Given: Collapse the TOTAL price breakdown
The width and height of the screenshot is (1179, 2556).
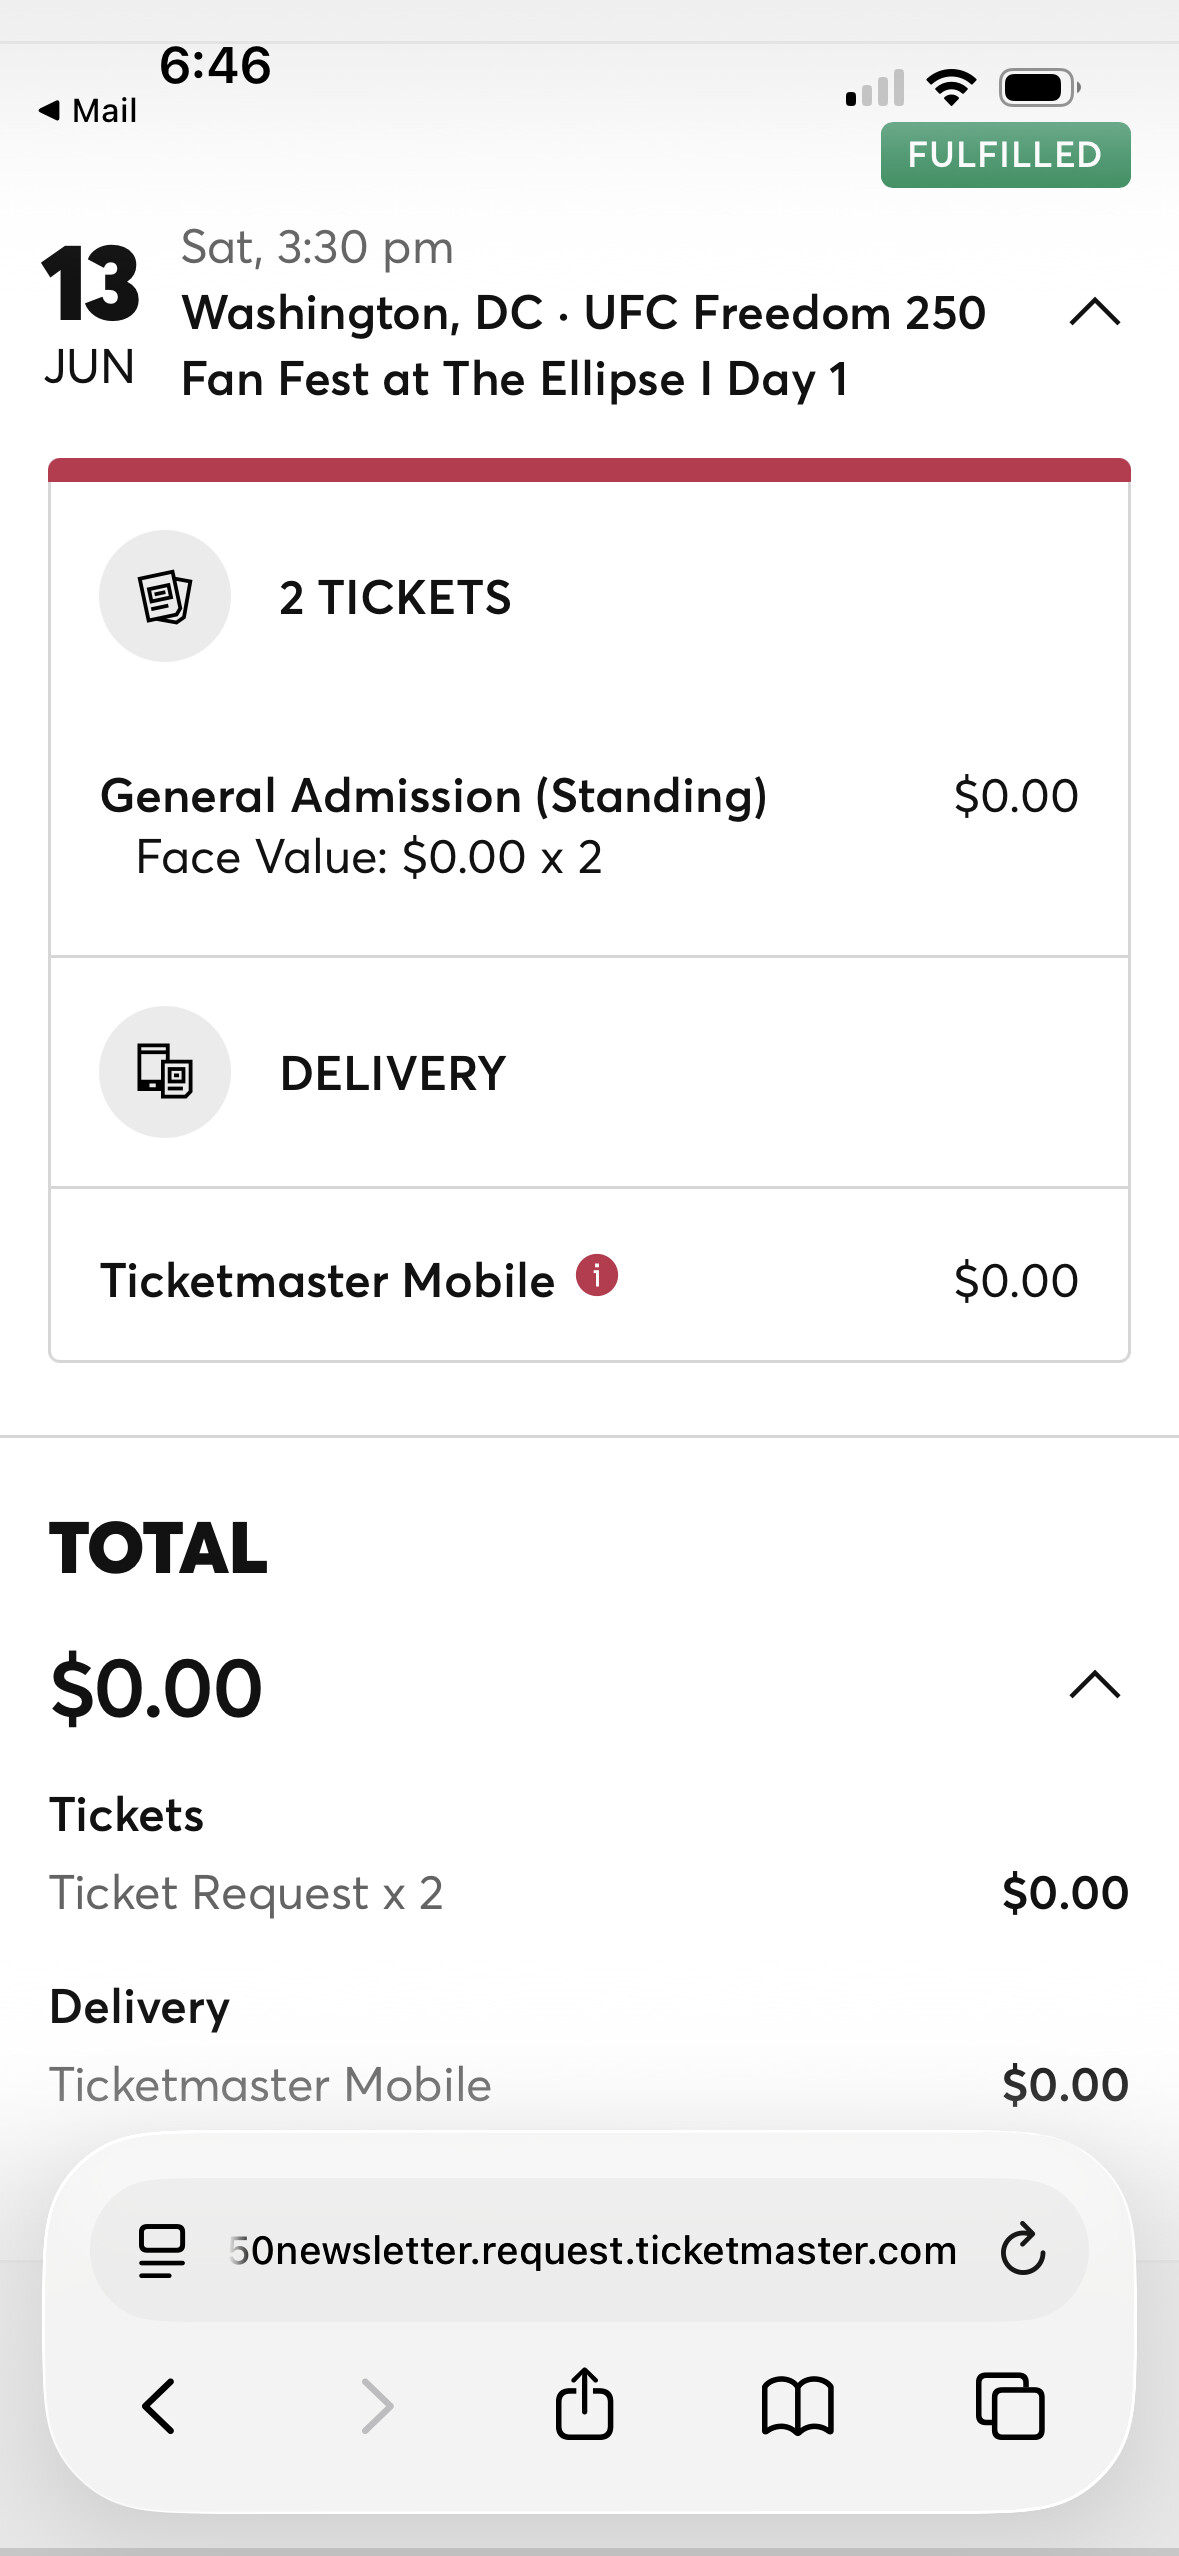Looking at the screenshot, I should tap(1095, 1685).
